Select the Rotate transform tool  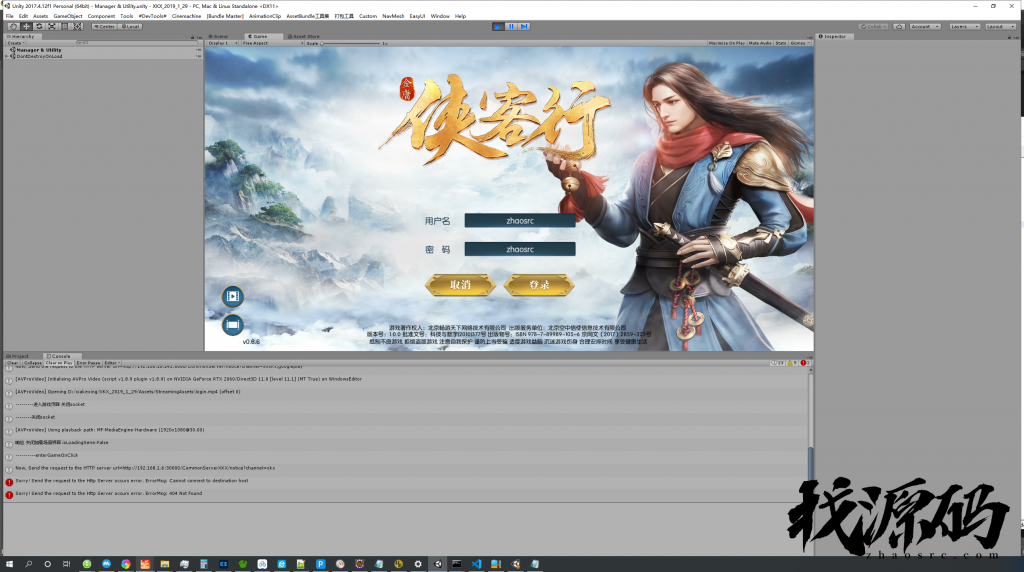point(39,27)
